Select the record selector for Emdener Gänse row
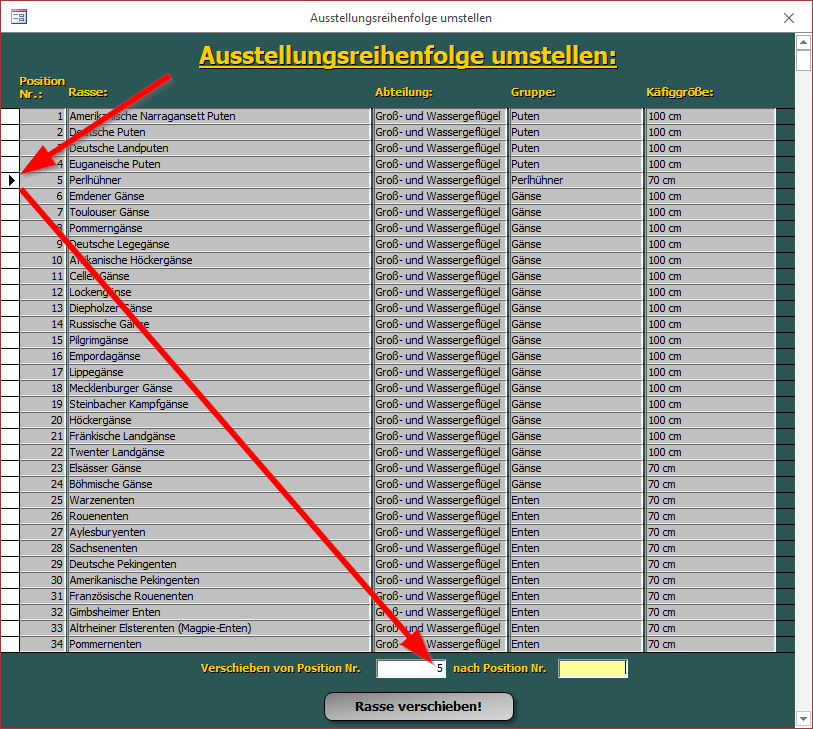This screenshot has width=813, height=729. [10, 196]
